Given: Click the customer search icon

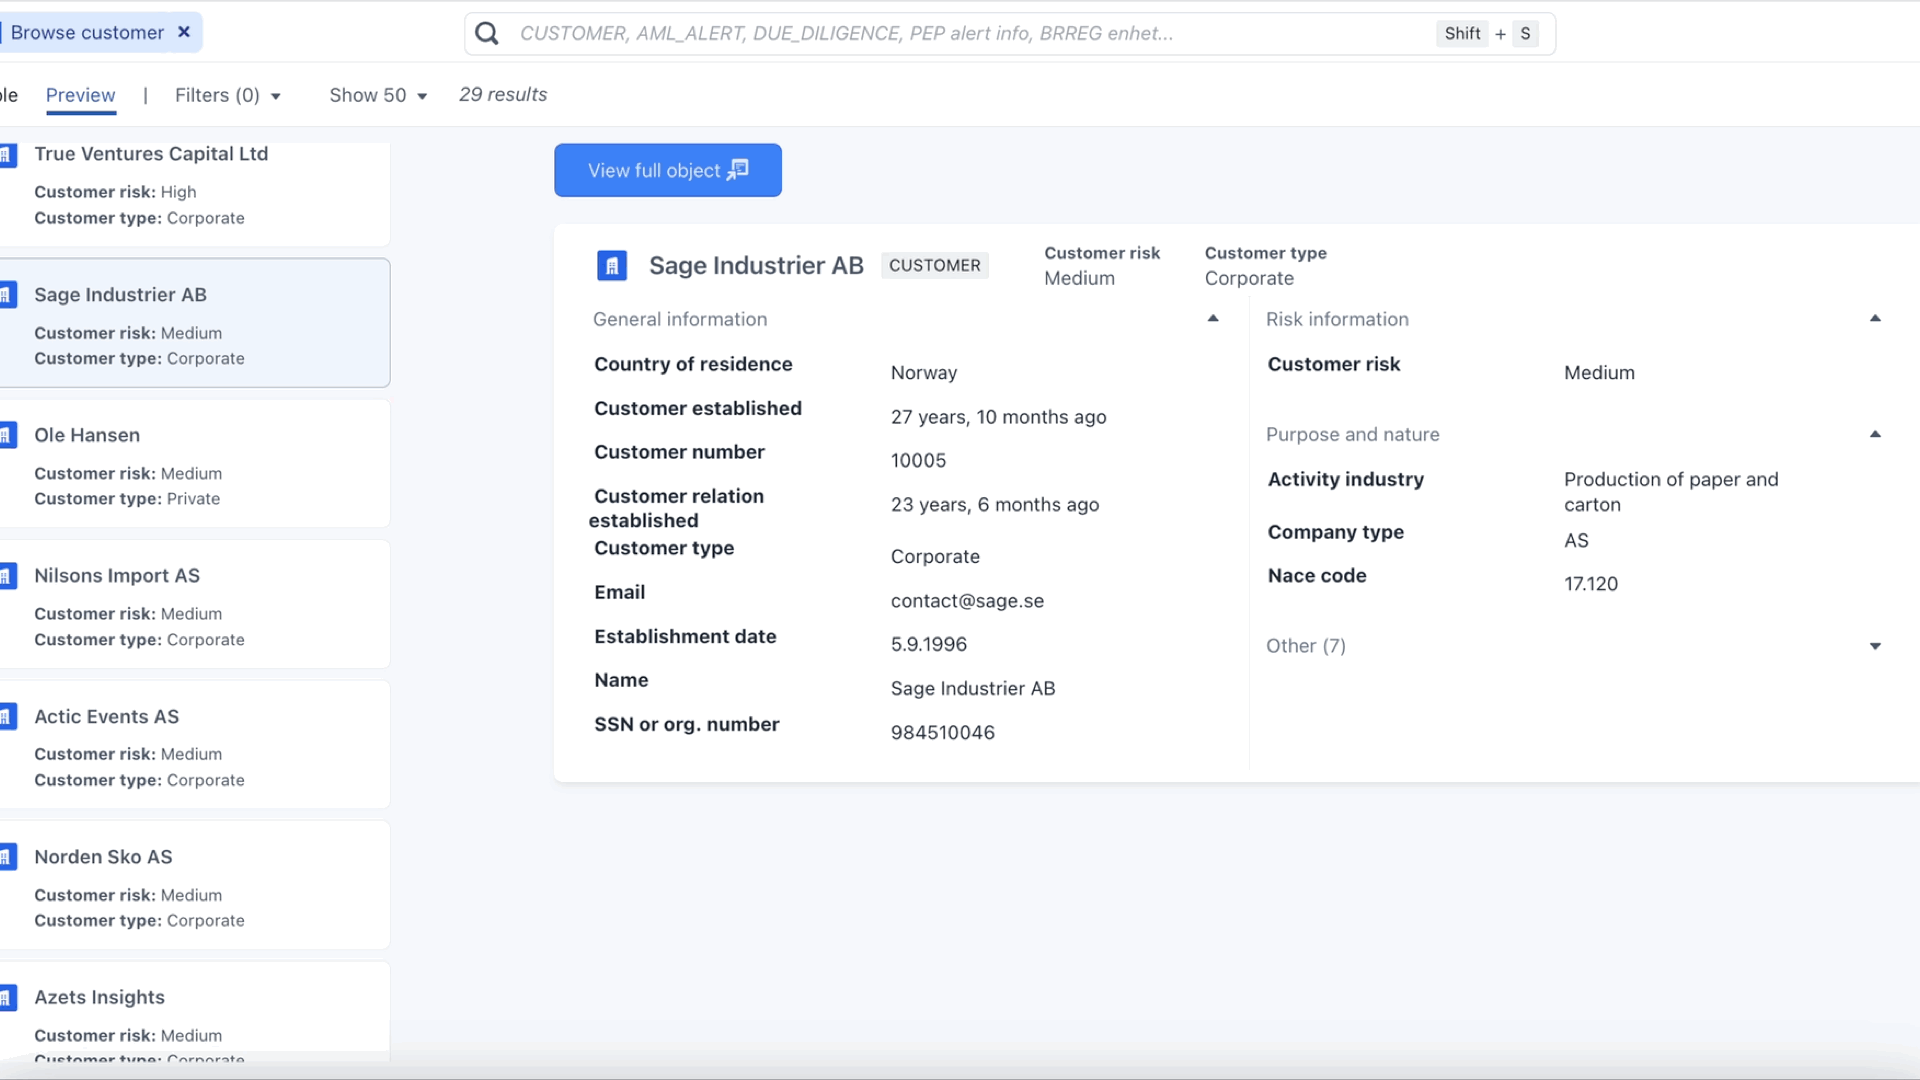Looking at the screenshot, I should coord(488,33).
